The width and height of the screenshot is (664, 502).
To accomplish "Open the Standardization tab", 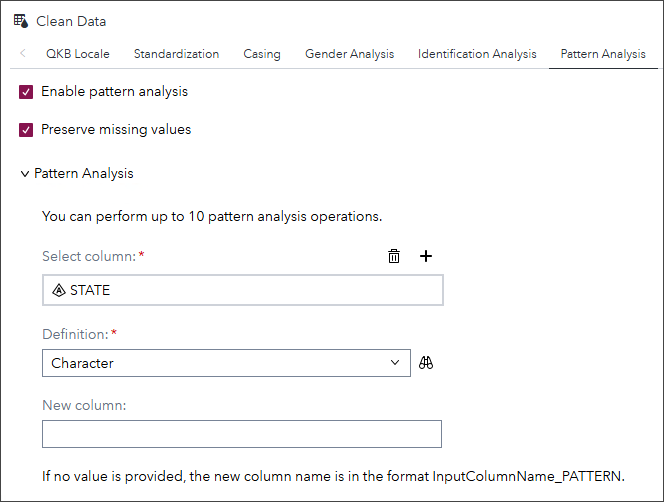I will coord(176,54).
